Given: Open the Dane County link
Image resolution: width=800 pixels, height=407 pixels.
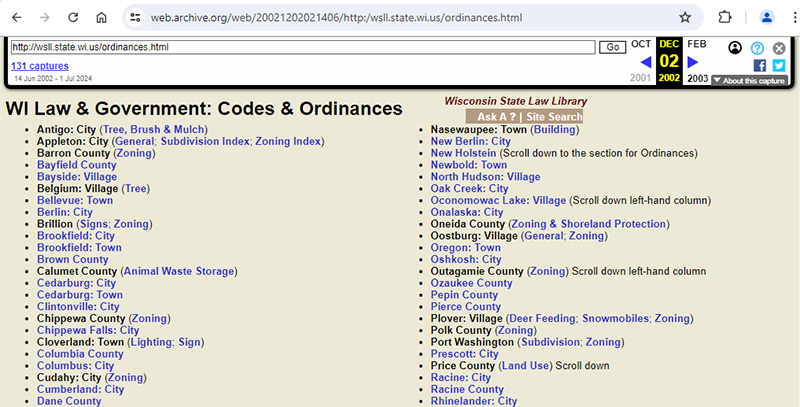Looking at the screenshot, I should pyautogui.click(x=69, y=401).
